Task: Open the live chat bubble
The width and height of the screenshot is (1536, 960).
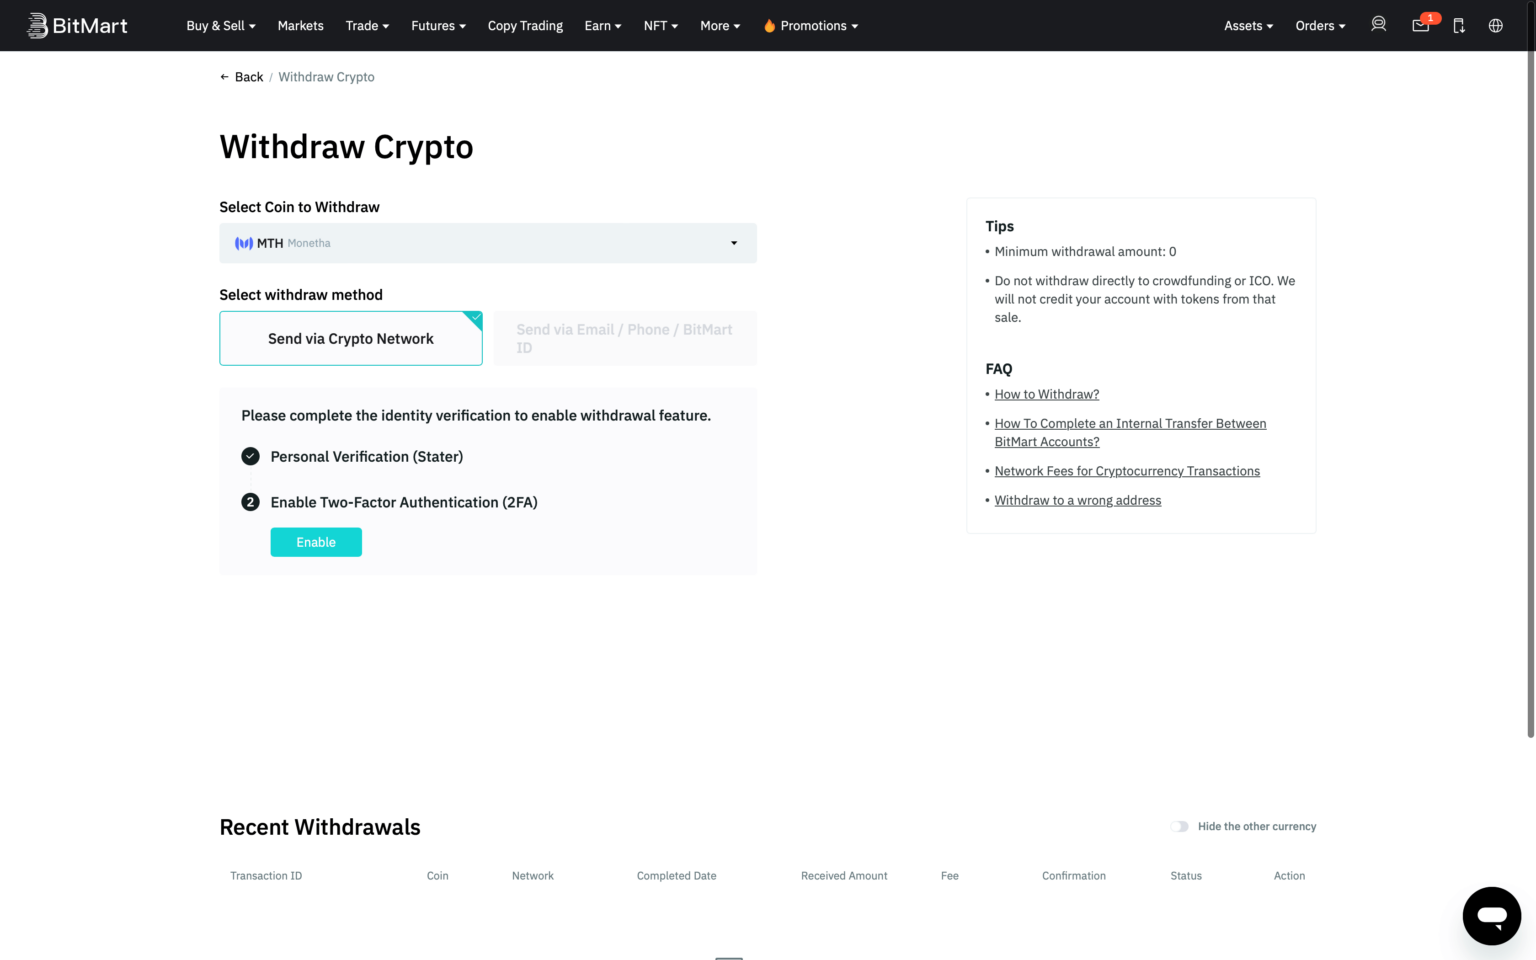Action: click(x=1492, y=916)
